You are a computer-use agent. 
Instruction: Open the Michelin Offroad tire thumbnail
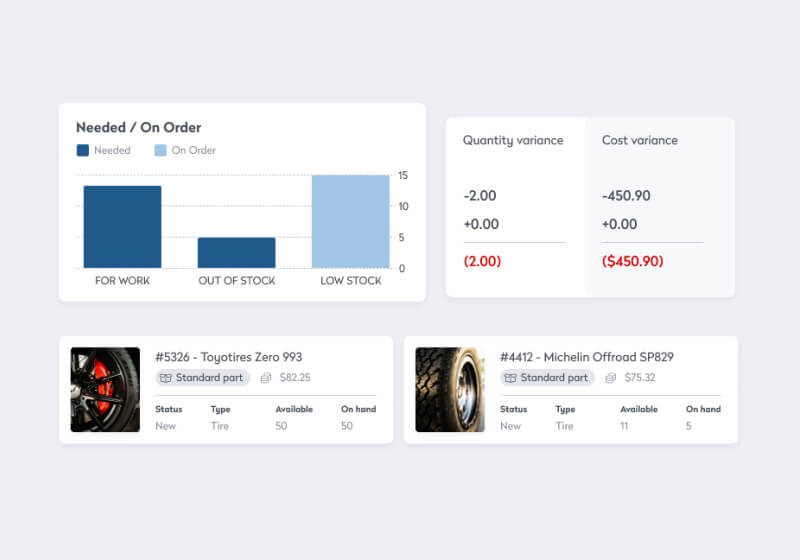[450, 389]
